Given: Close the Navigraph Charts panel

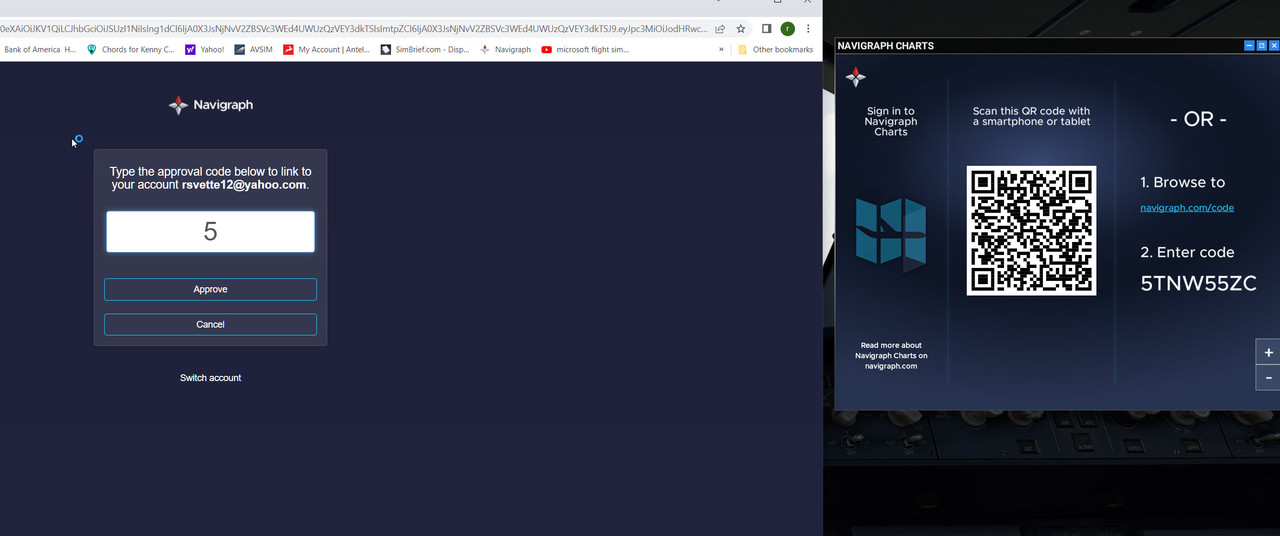Looking at the screenshot, I should [x=1274, y=45].
